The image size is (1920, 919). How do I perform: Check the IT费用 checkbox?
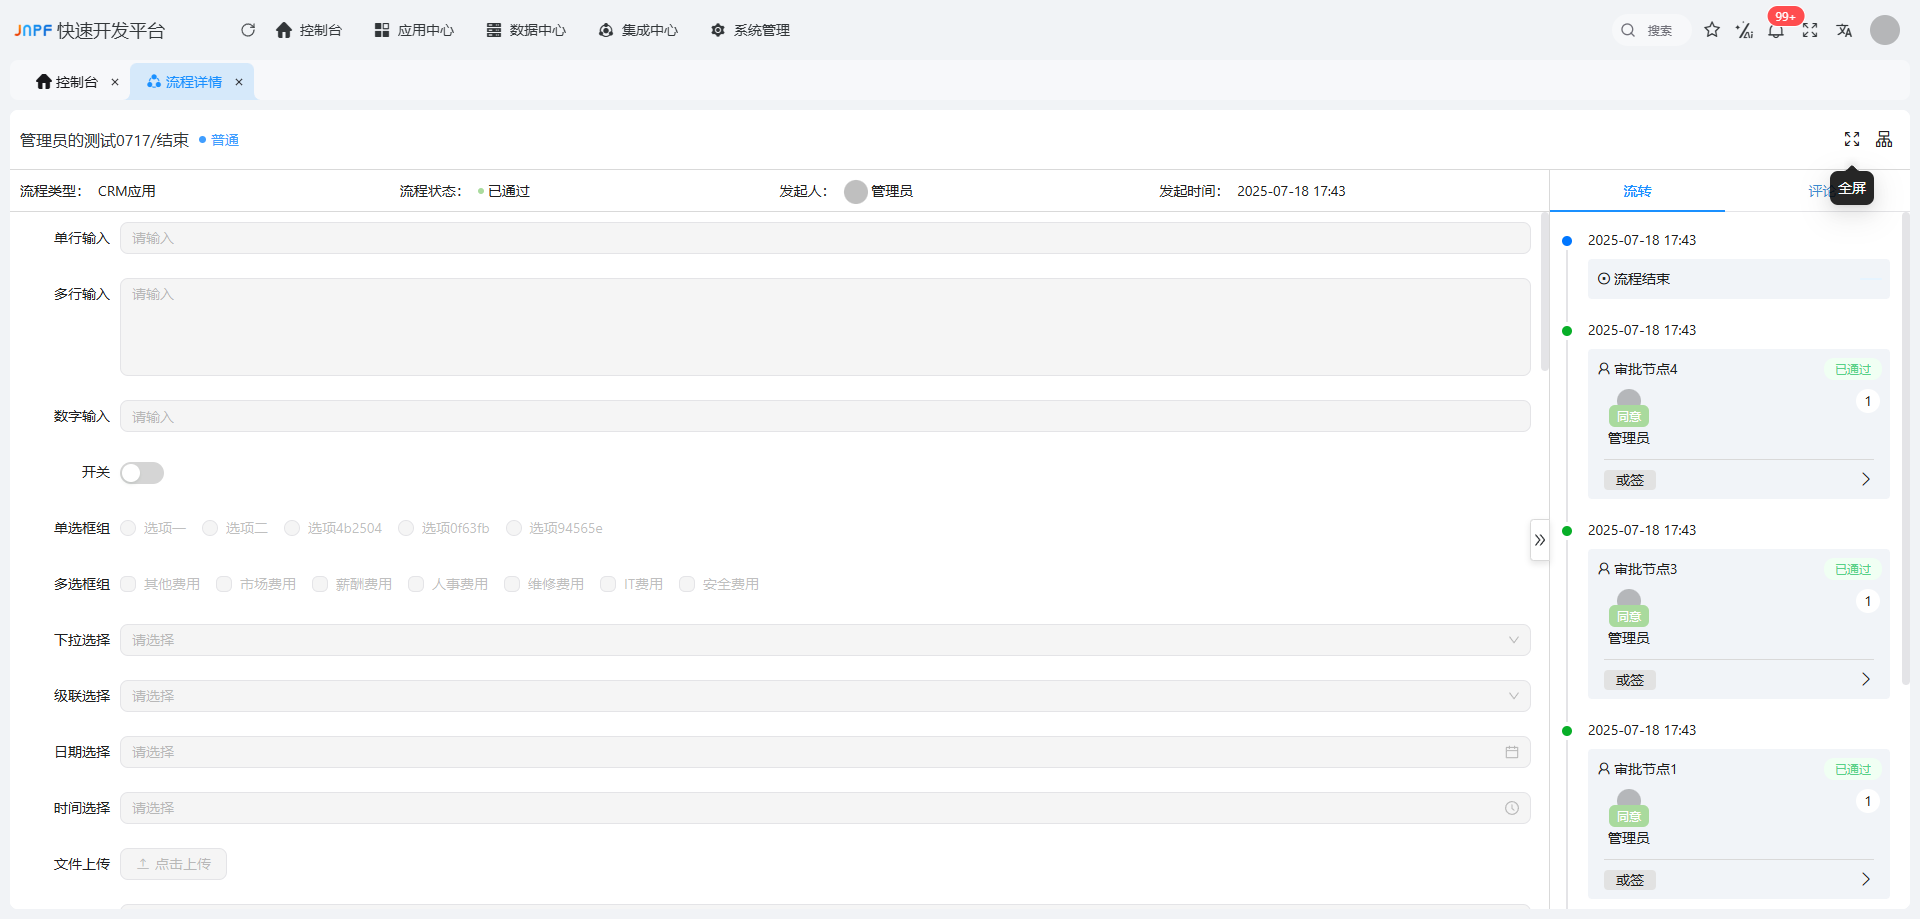(x=608, y=584)
